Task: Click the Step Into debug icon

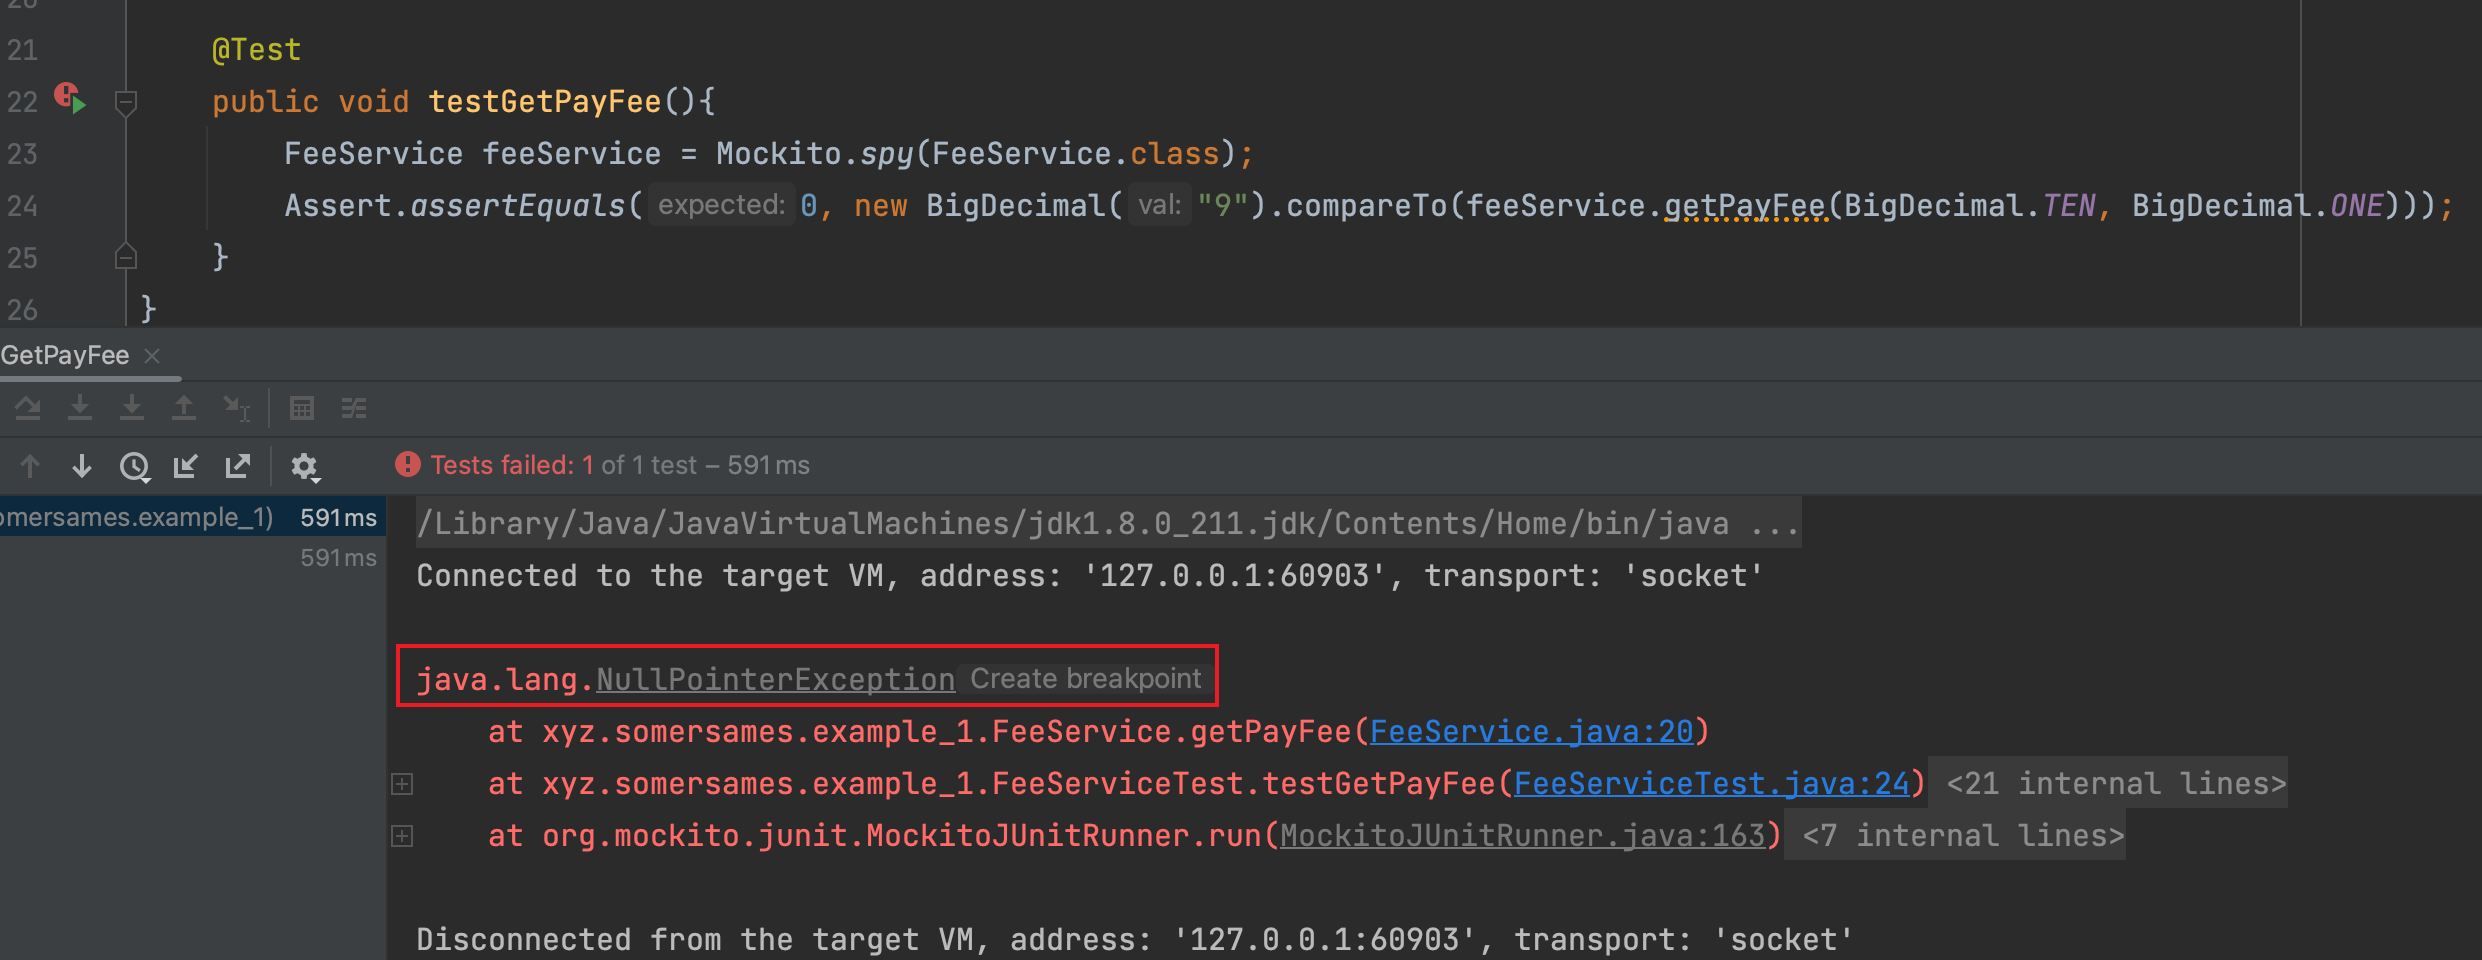Action: pyautogui.click(x=80, y=407)
